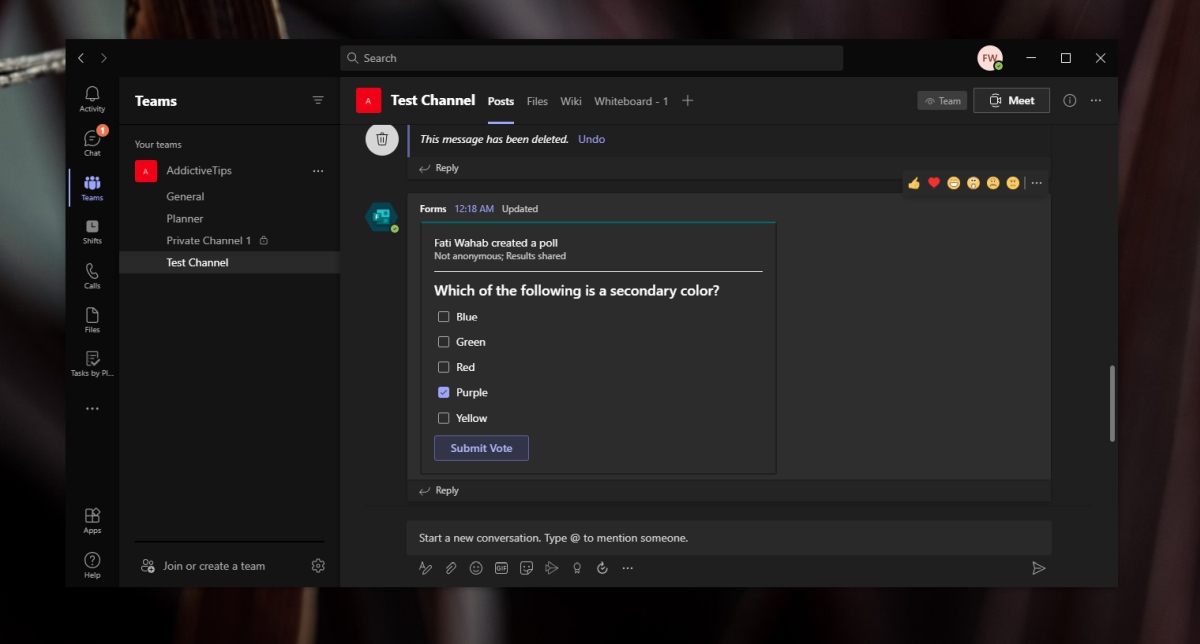Image resolution: width=1200 pixels, height=644 pixels.
Task: Click the Search box
Action: [591, 58]
